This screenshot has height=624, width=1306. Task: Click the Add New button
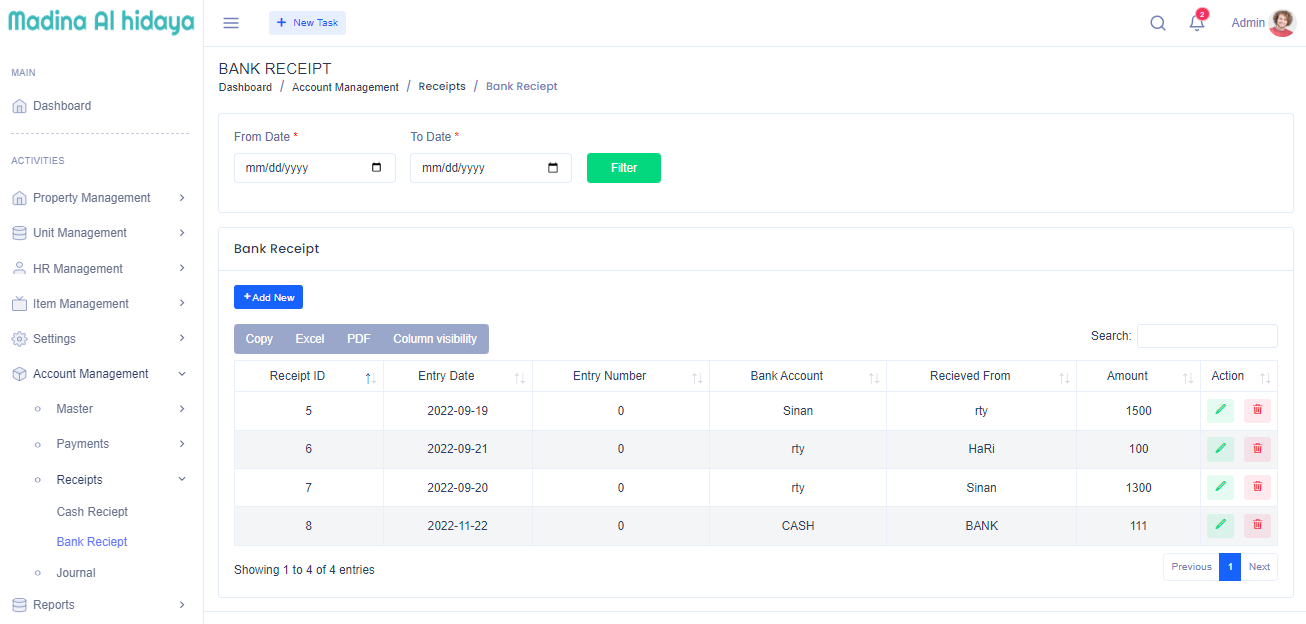click(268, 297)
